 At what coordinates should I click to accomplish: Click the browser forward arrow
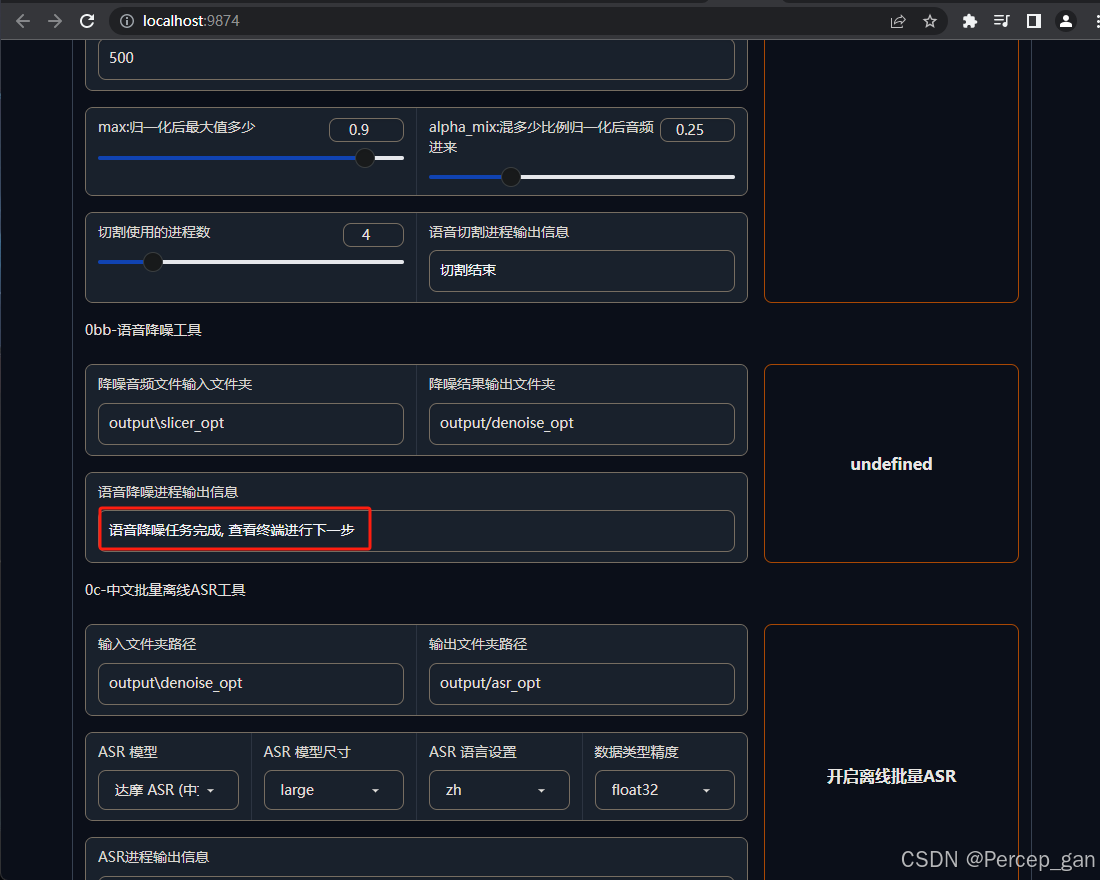(55, 21)
